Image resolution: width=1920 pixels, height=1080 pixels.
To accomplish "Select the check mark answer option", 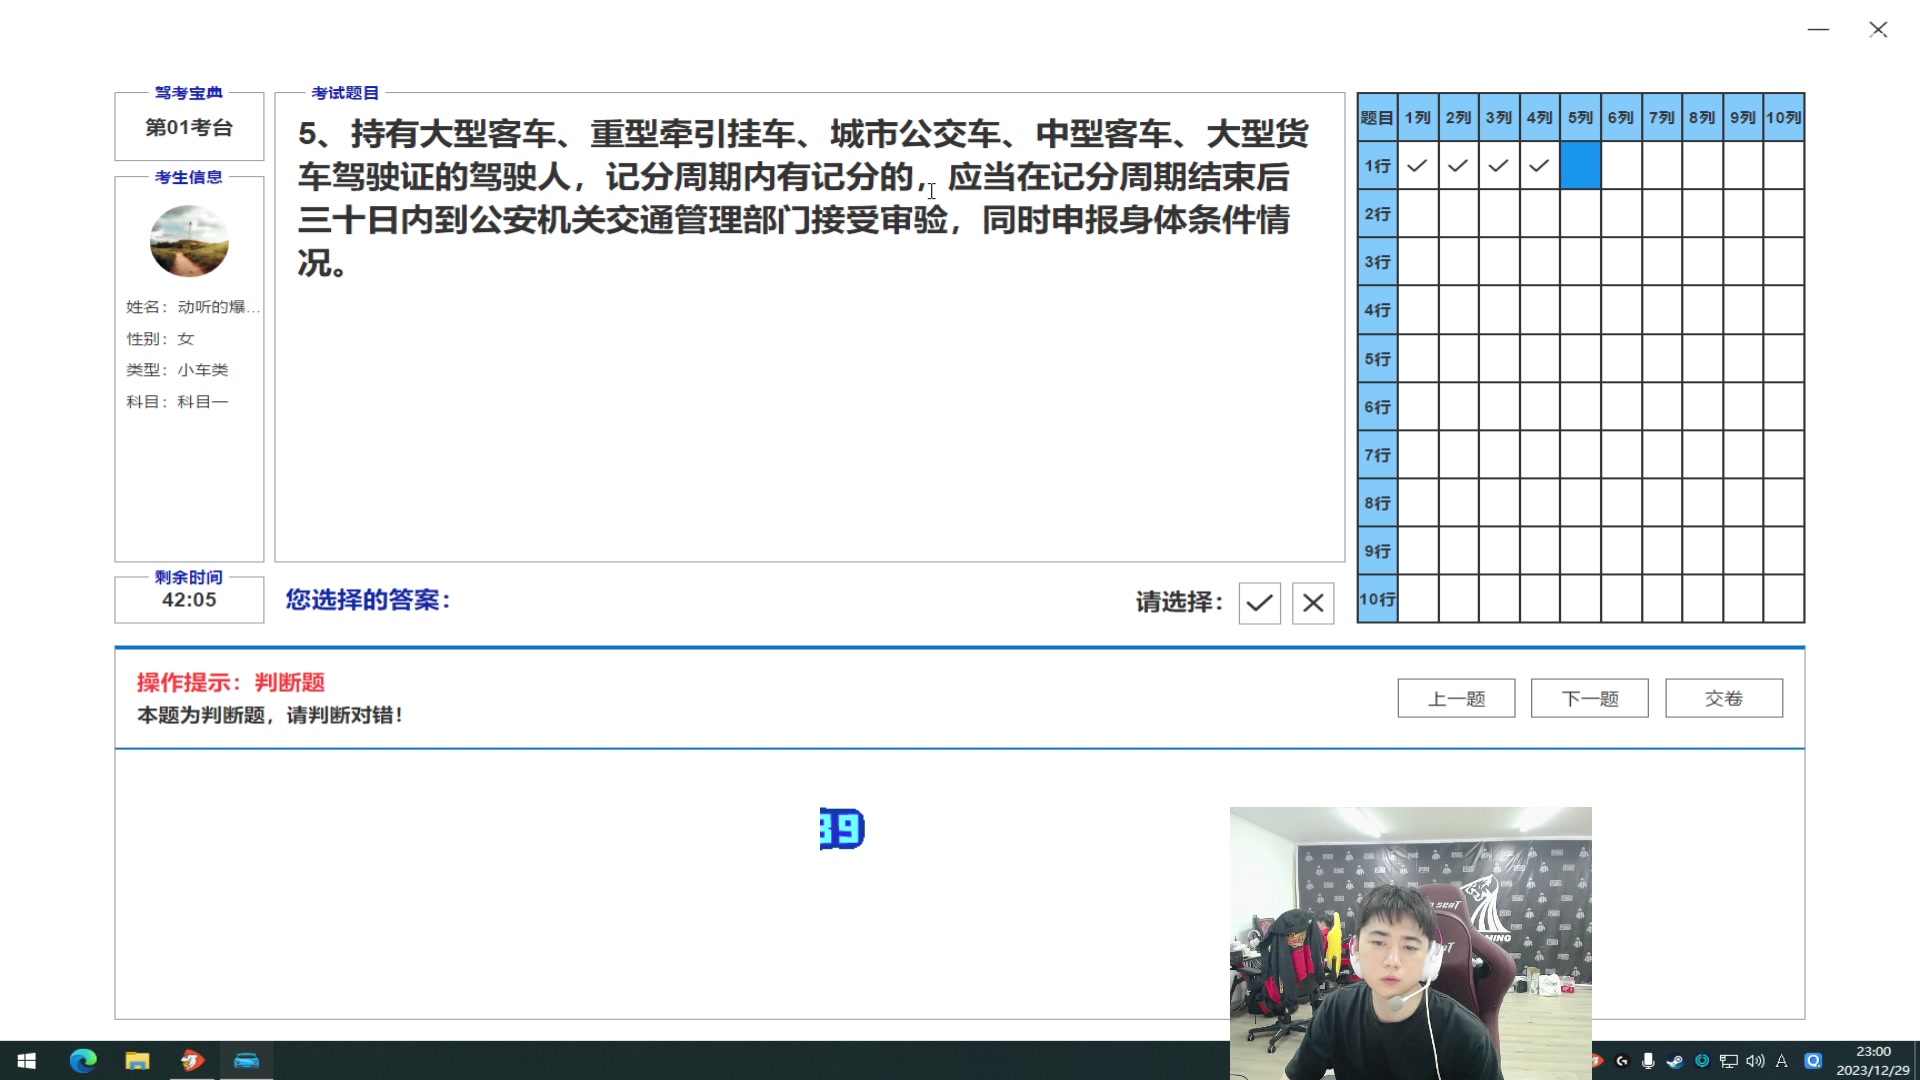I will (x=1259, y=603).
